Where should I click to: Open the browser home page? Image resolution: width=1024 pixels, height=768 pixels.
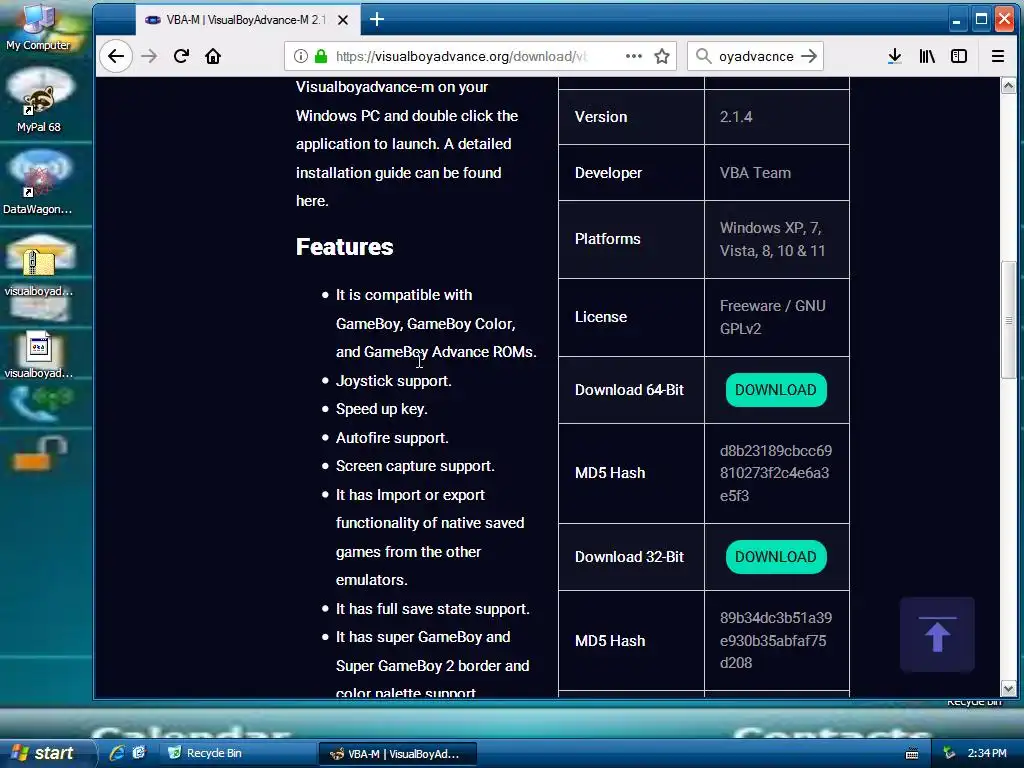(213, 56)
